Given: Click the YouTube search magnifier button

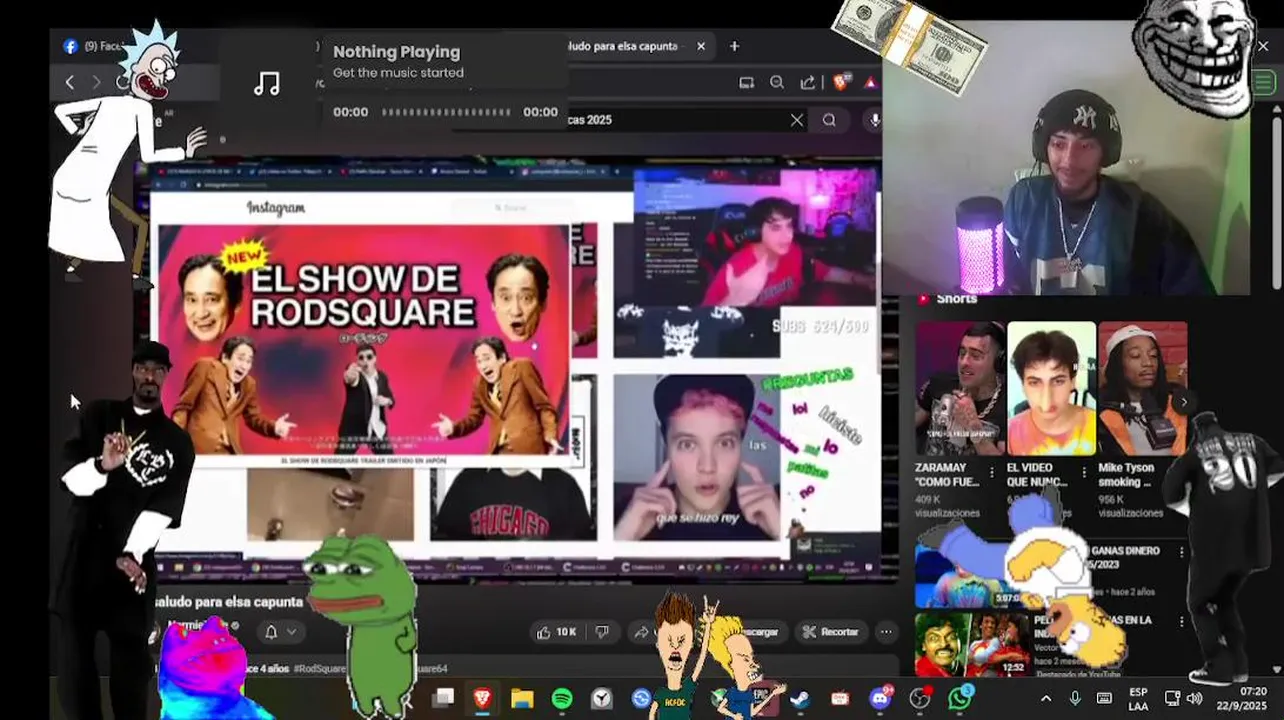Looking at the screenshot, I should click(x=829, y=120).
